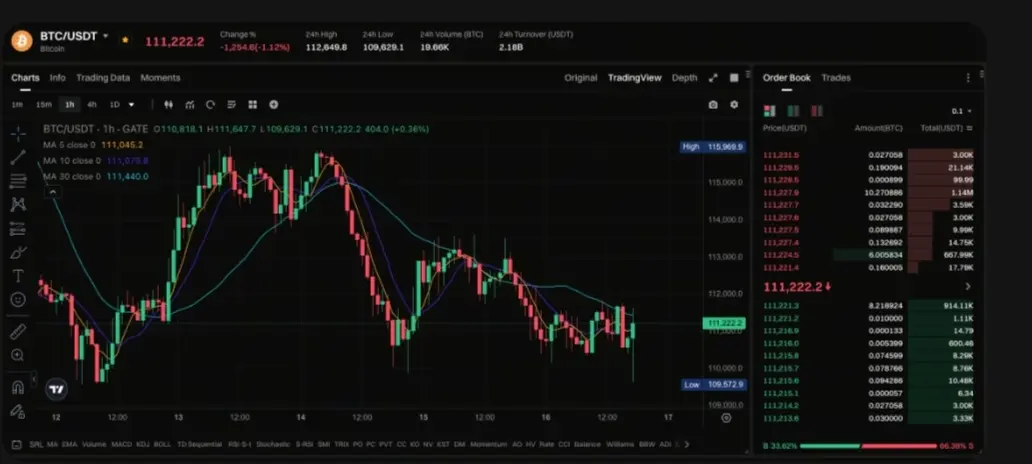
Task: Click the indicator panel icon before SRL
Action: [x=16, y=444]
